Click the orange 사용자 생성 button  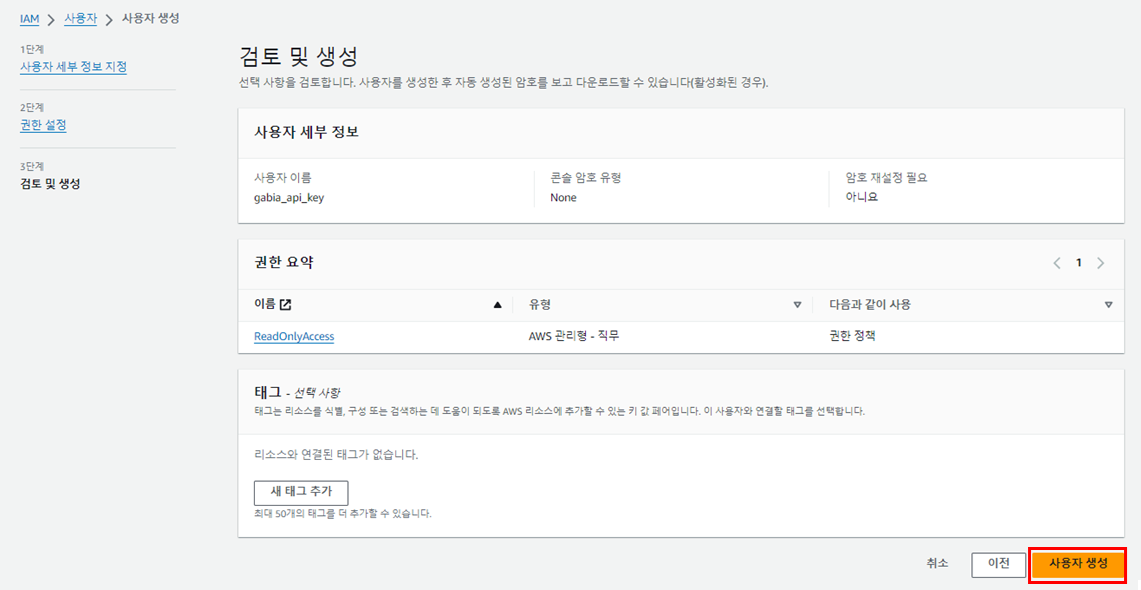point(1078,564)
